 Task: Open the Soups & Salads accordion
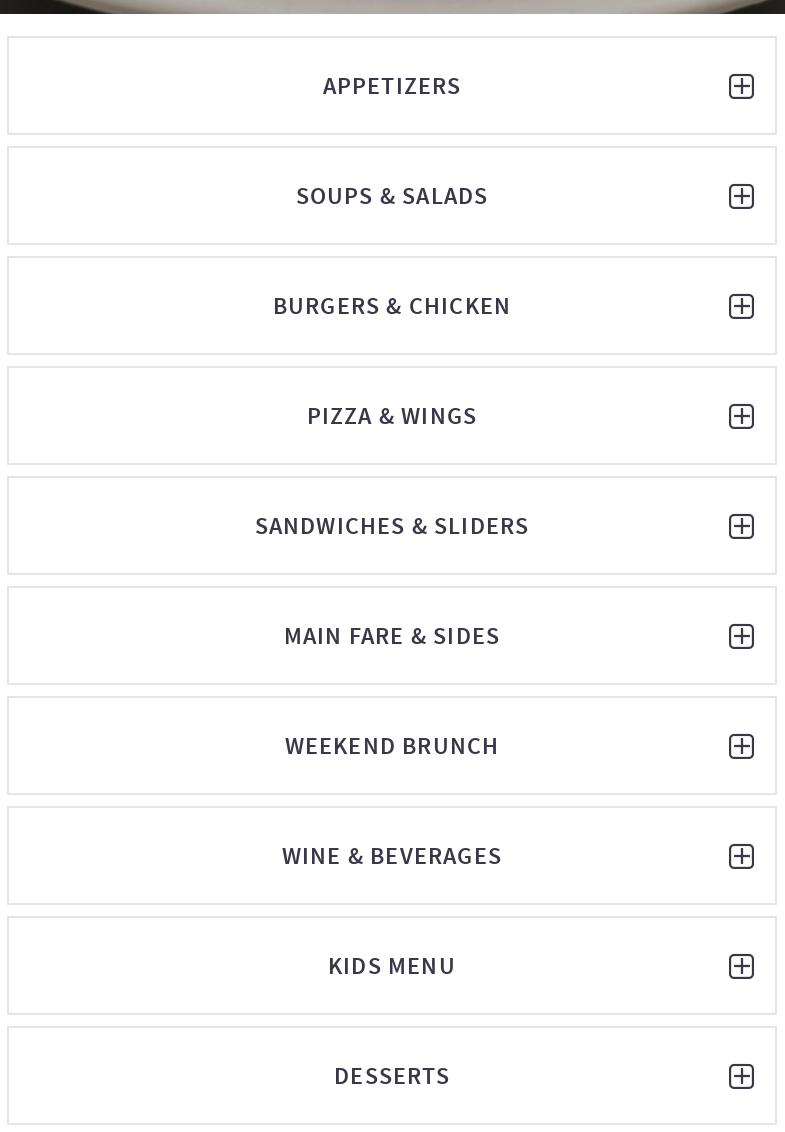pyautogui.click(x=391, y=196)
